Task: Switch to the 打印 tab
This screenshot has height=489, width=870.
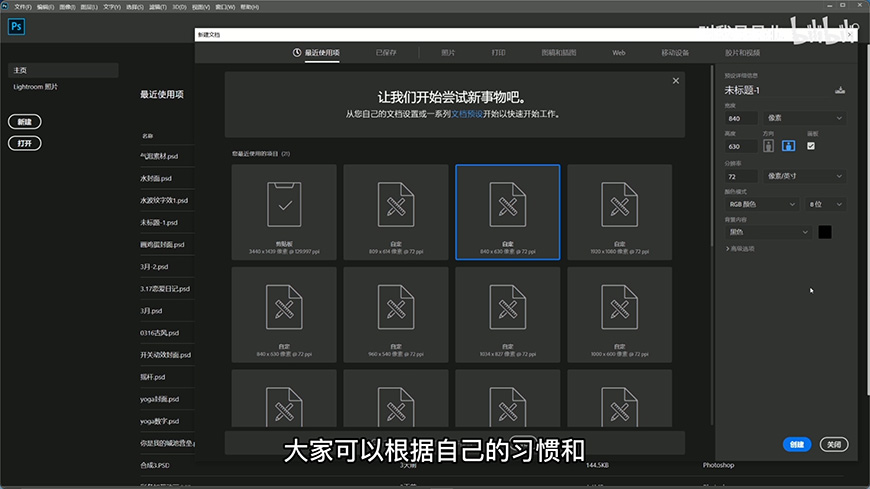Action: [x=498, y=53]
